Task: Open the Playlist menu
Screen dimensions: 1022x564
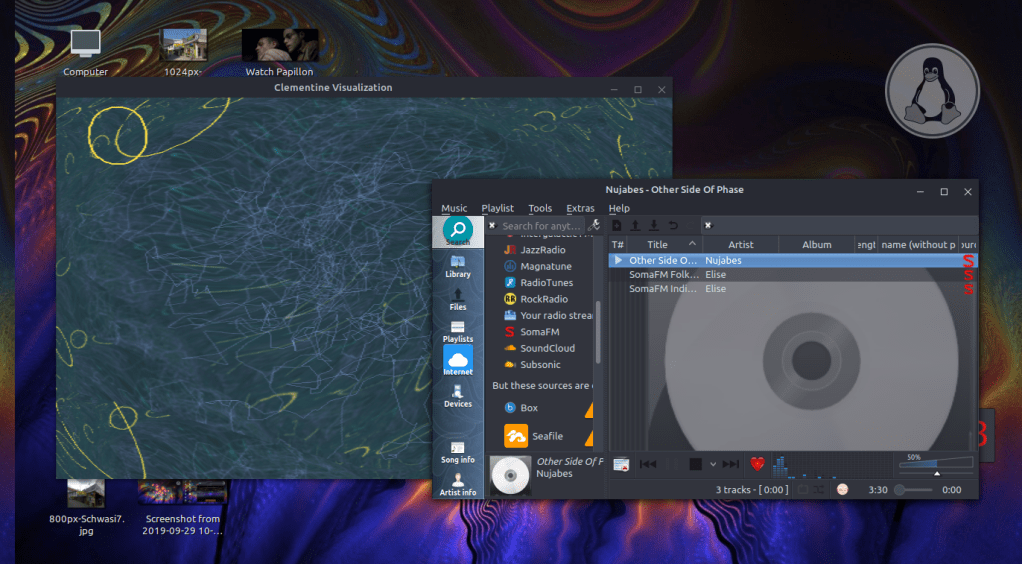Action: (x=497, y=208)
